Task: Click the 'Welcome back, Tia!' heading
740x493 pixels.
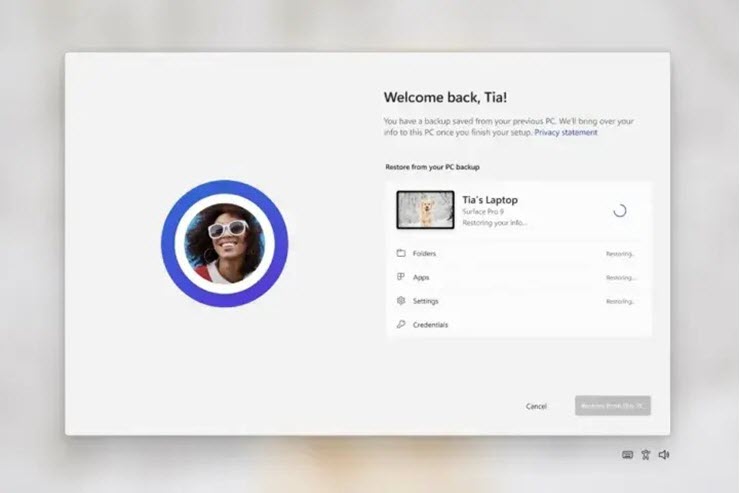Action: (x=445, y=97)
